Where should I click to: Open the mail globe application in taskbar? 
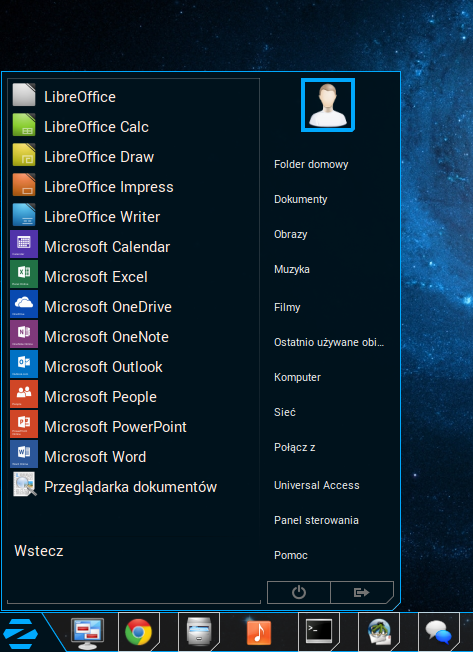379,632
